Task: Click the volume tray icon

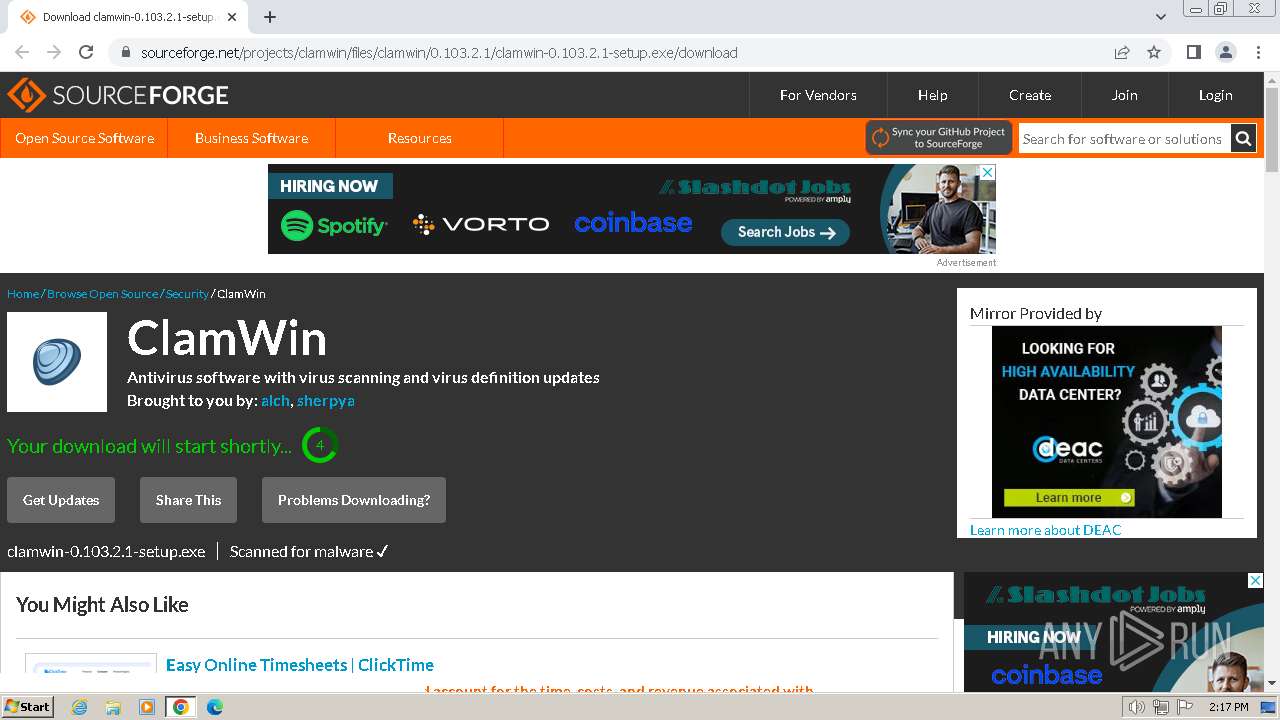Action: click(1137, 707)
